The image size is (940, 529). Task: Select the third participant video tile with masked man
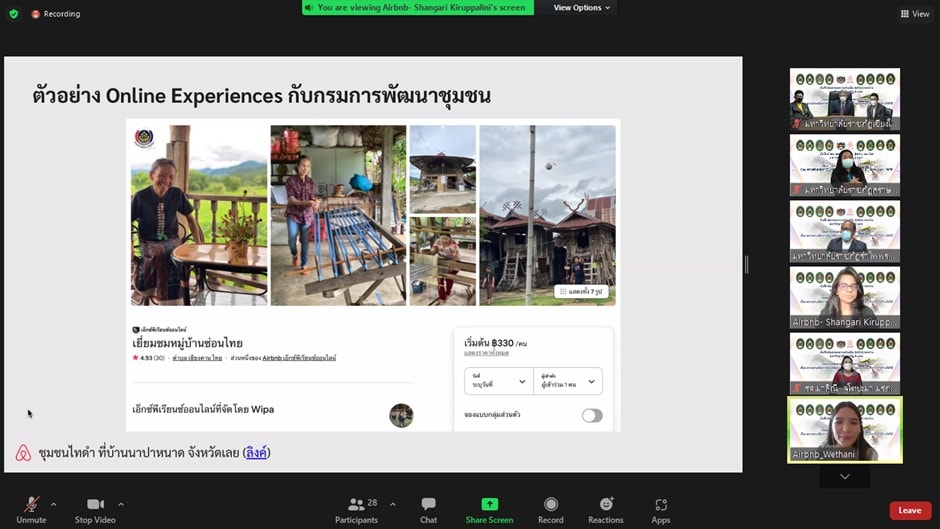click(x=845, y=232)
